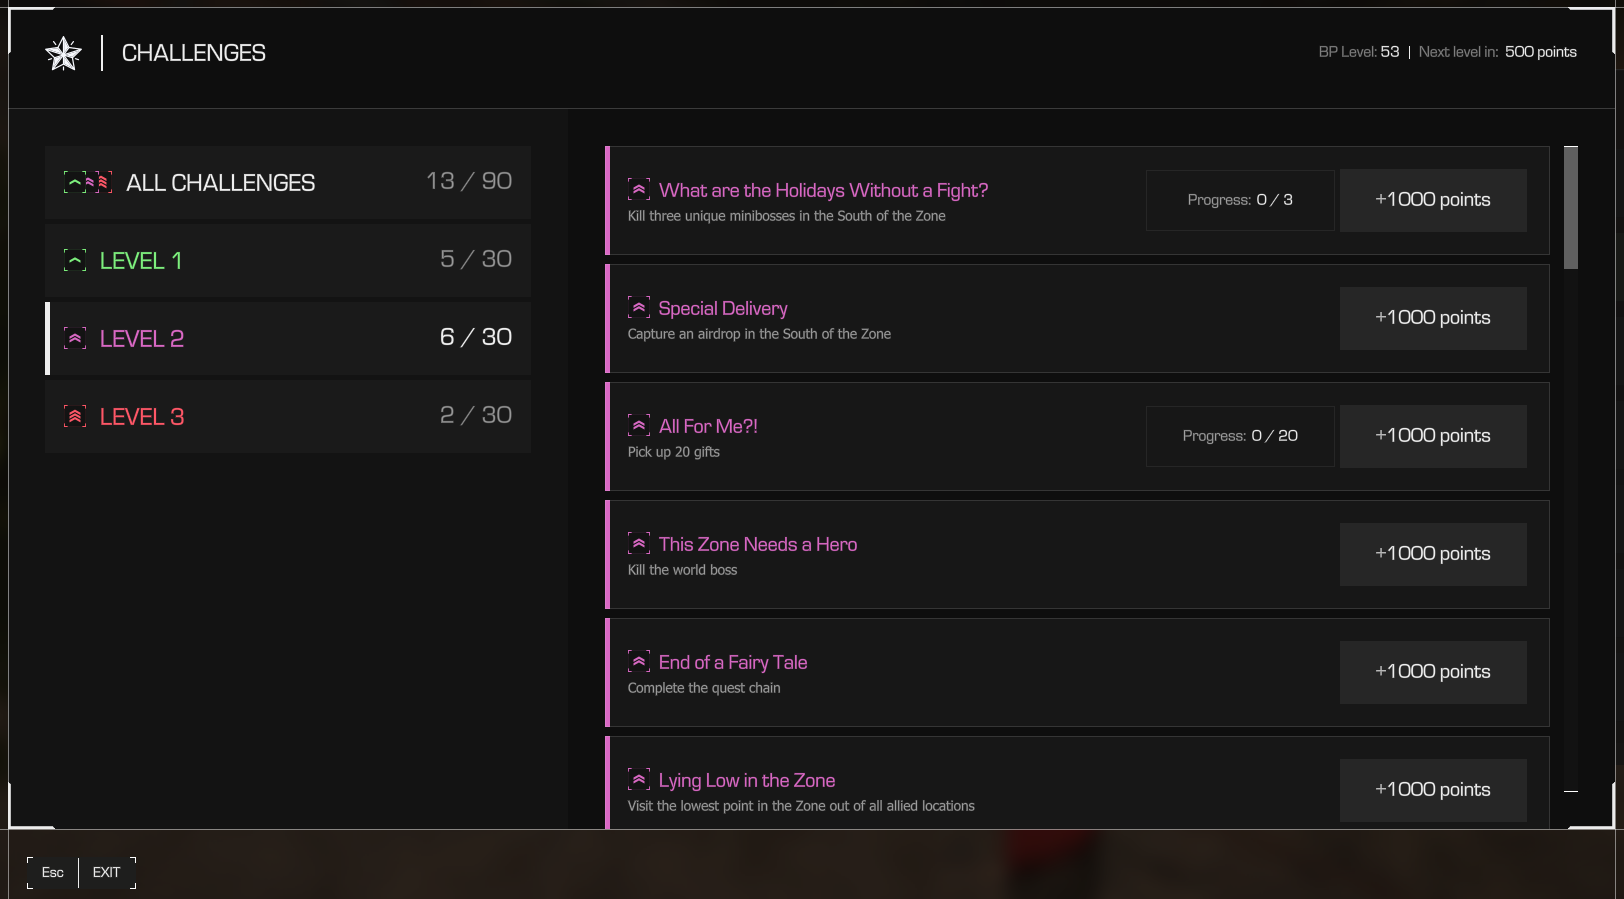The width and height of the screenshot is (1624, 899).
Task: Click the Progress 0 / 20 gifts counter
Action: coord(1240,436)
